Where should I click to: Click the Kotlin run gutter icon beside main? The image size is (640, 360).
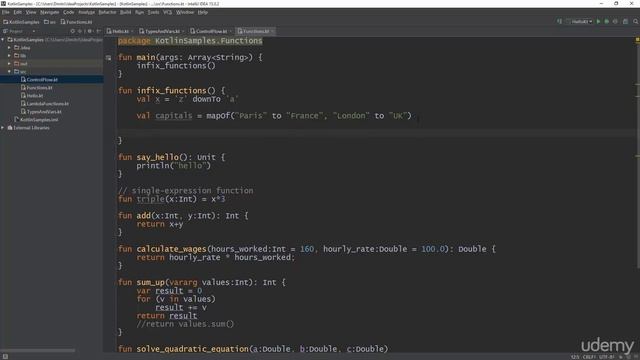[108, 58]
